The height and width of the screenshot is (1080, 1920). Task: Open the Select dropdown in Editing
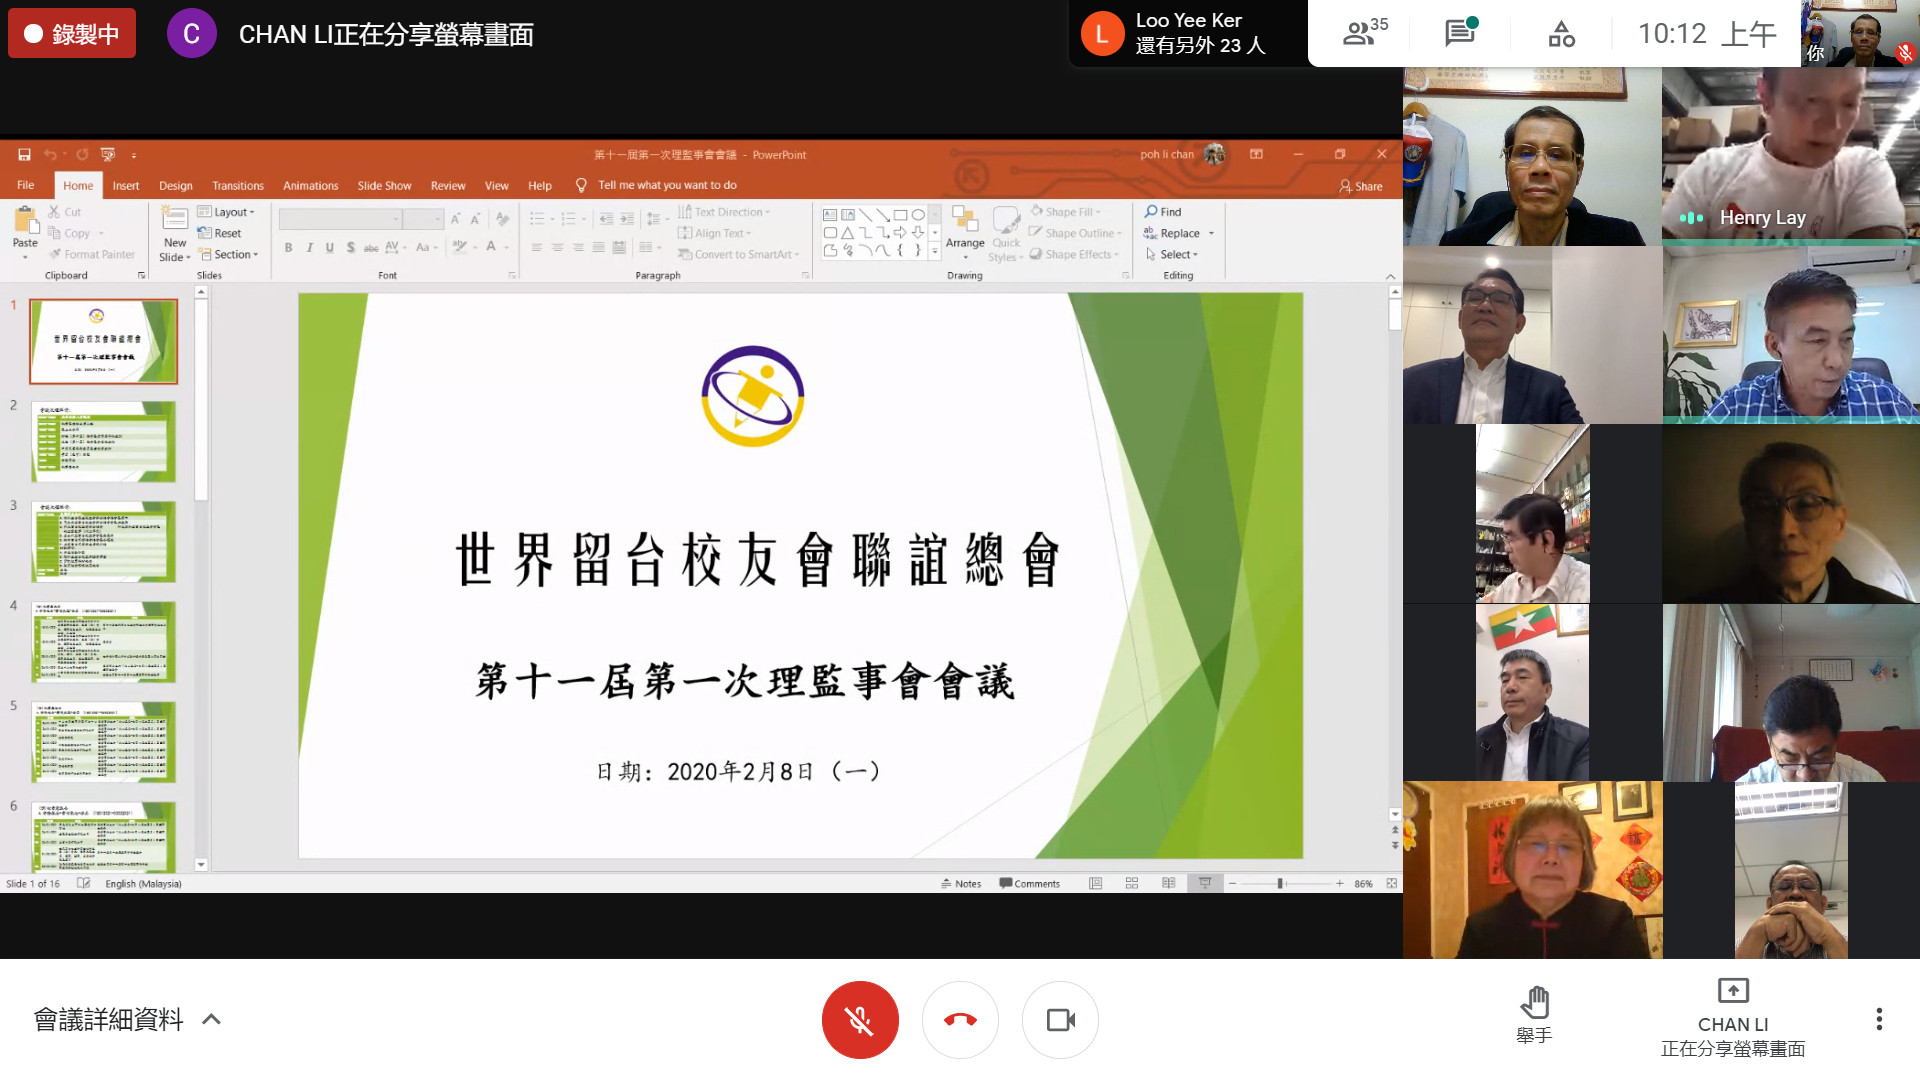(x=1177, y=254)
